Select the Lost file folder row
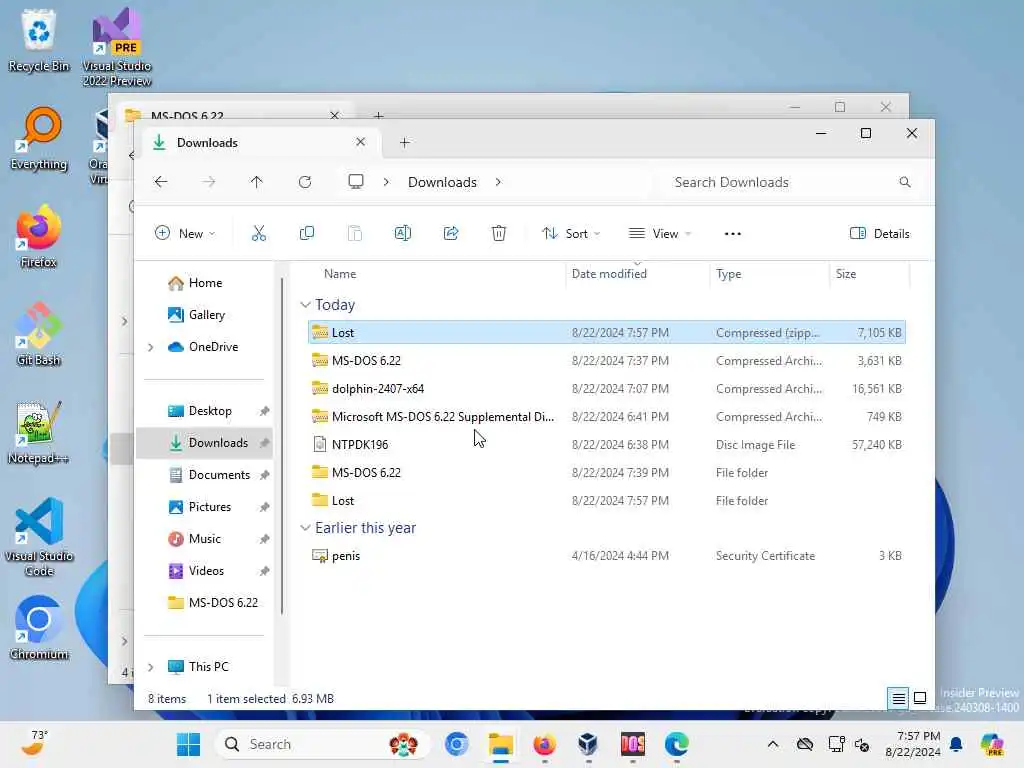 pyautogui.click(x=607, y=501)
